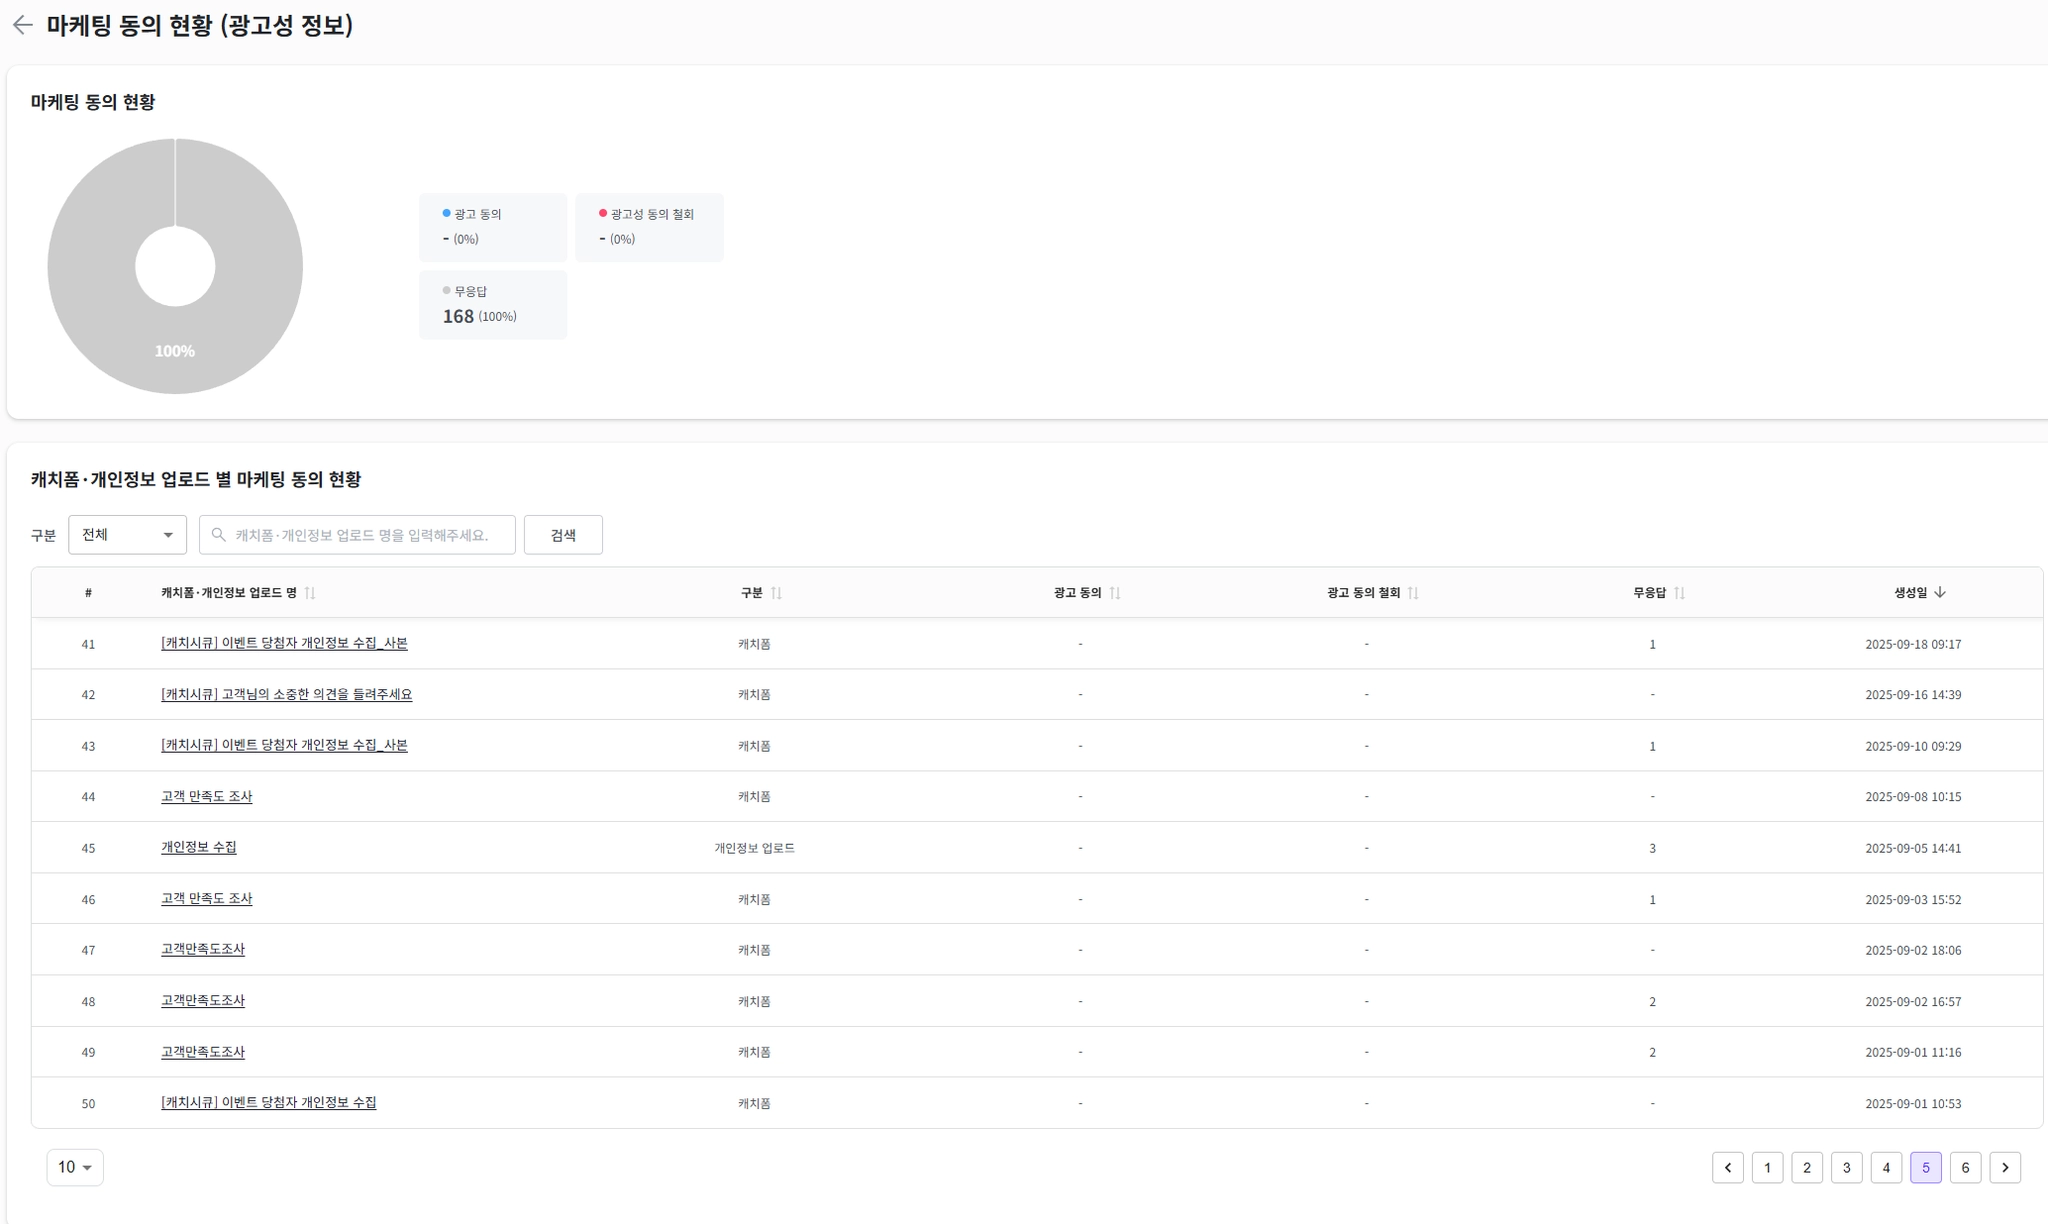Toggle 생성일 descending sort arrow
Image resolution: width=2048 pixels, height=1224 pixels.
point(1940,593)
